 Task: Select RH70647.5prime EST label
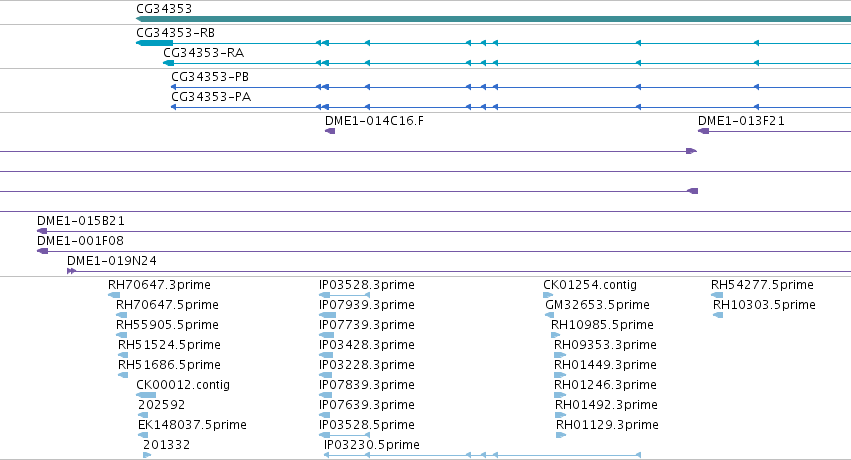tap(167, 305)
